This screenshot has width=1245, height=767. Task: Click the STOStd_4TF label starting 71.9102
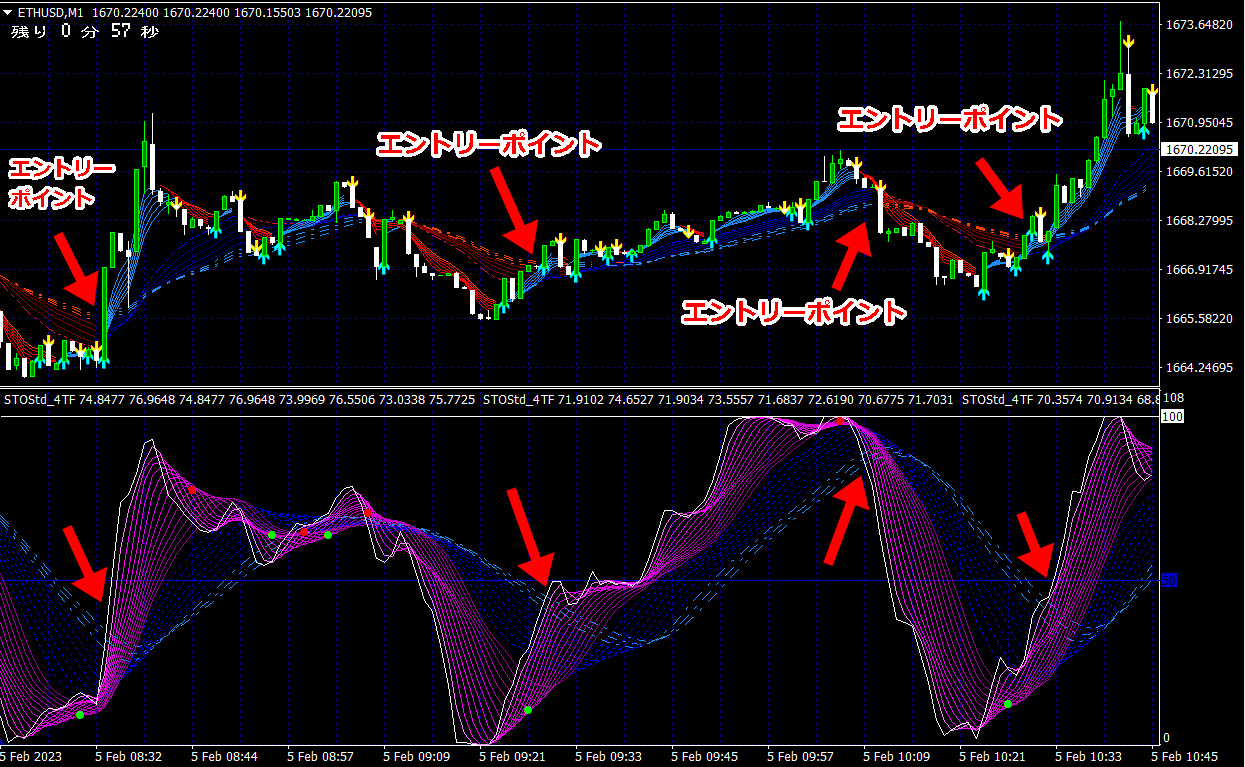(718, 399)
